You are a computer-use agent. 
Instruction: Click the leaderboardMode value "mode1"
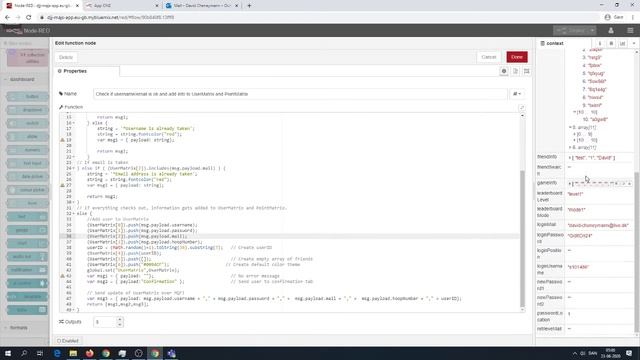click(x=576, y=210)
